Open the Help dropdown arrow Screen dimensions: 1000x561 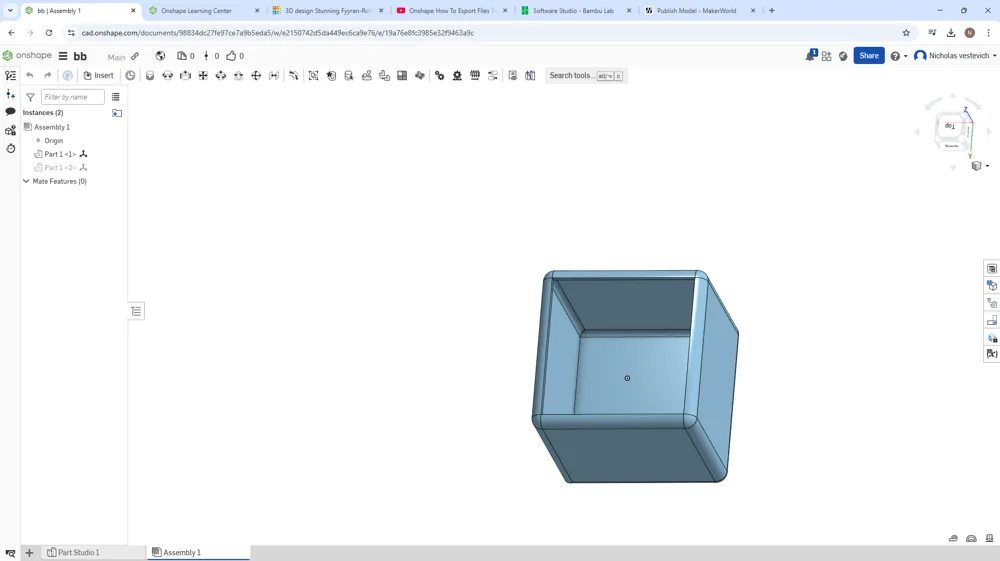[906, 56]
